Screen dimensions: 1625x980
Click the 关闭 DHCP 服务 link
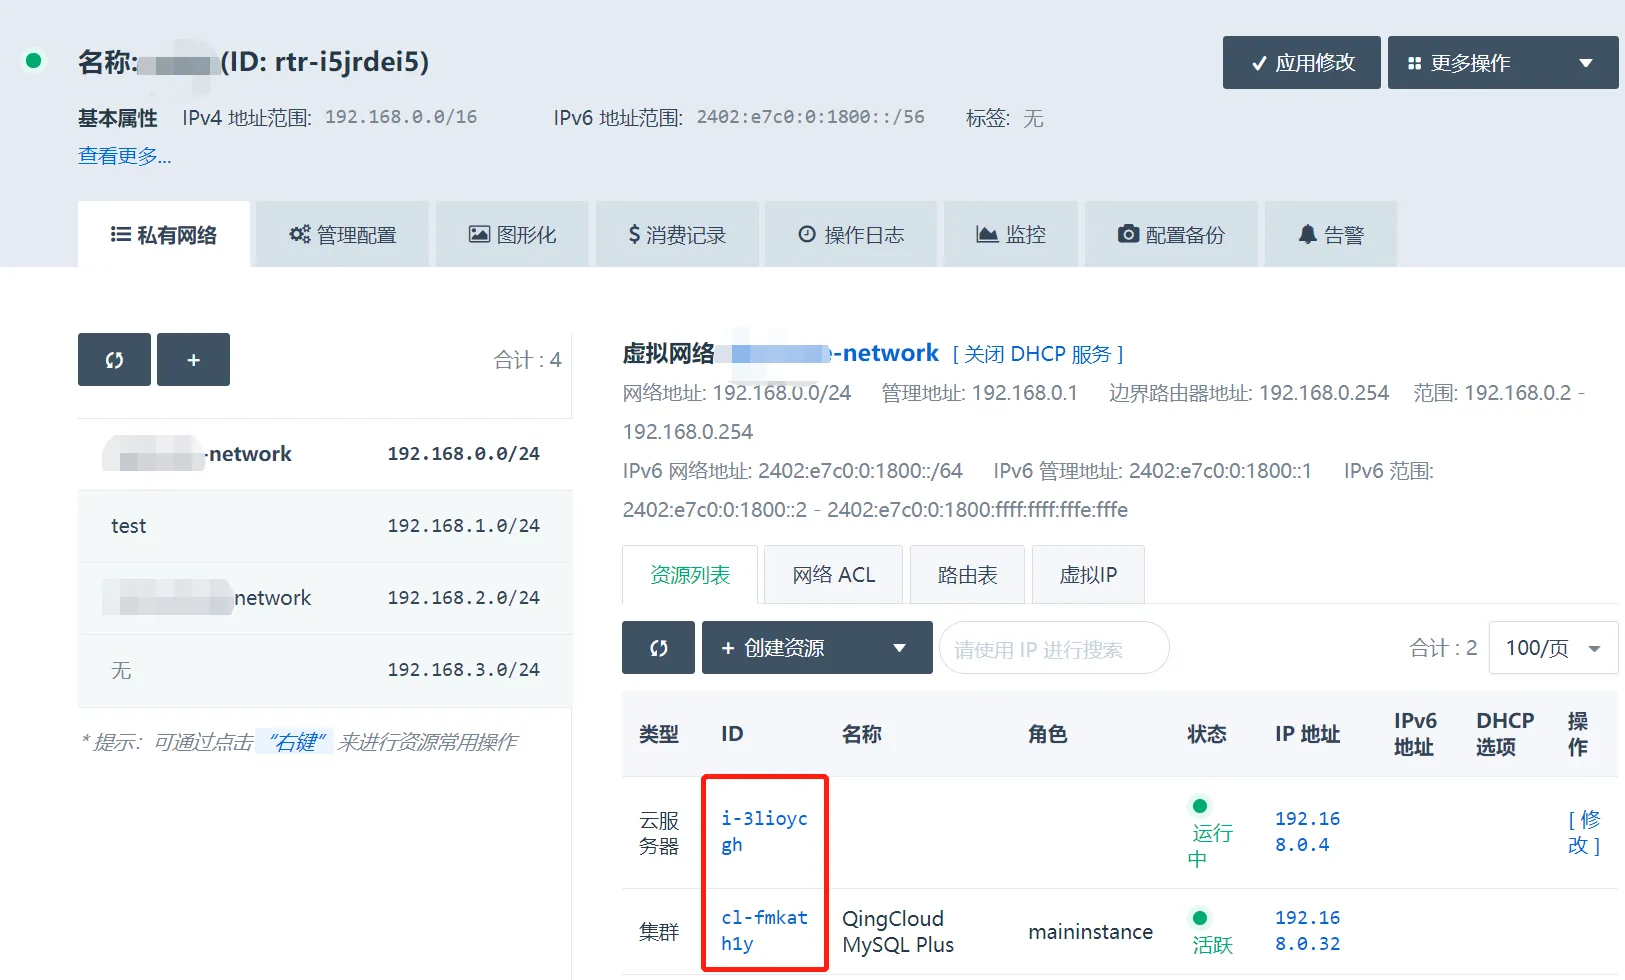coord(1037,354)
